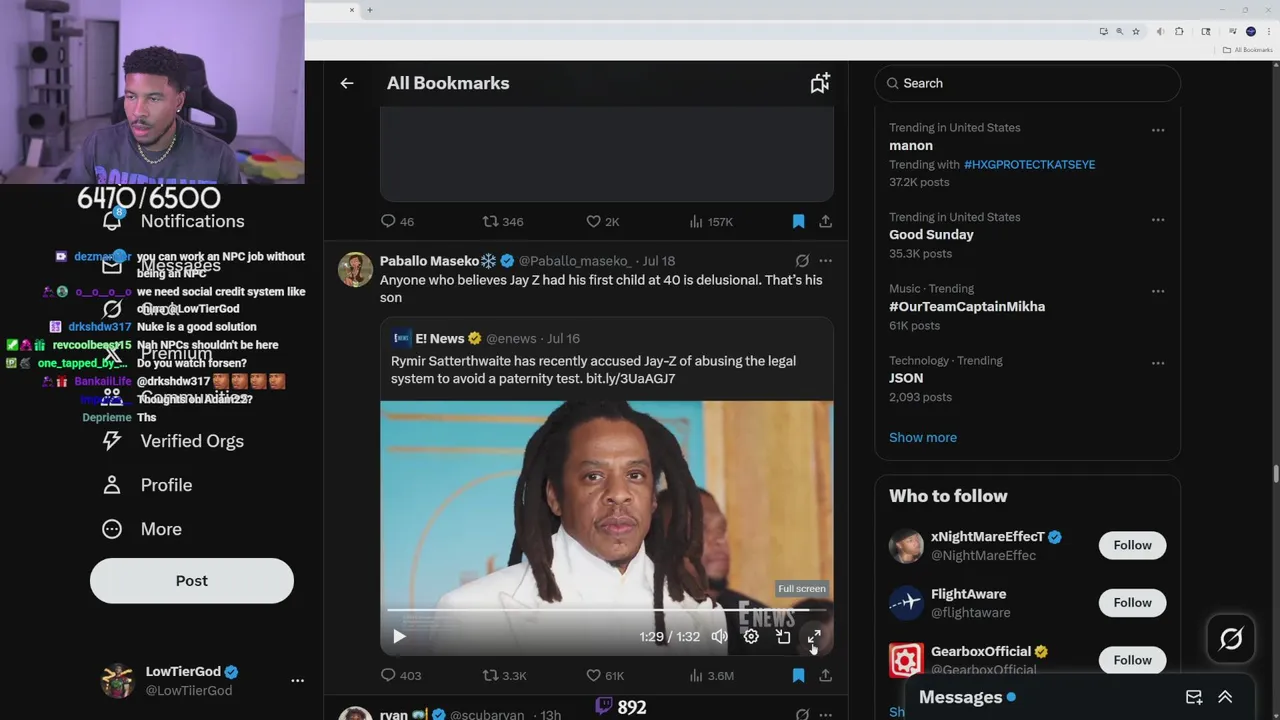Mute the video volume icon
Viewport: 1280px width, 720px height.
[x=719, y=636]
